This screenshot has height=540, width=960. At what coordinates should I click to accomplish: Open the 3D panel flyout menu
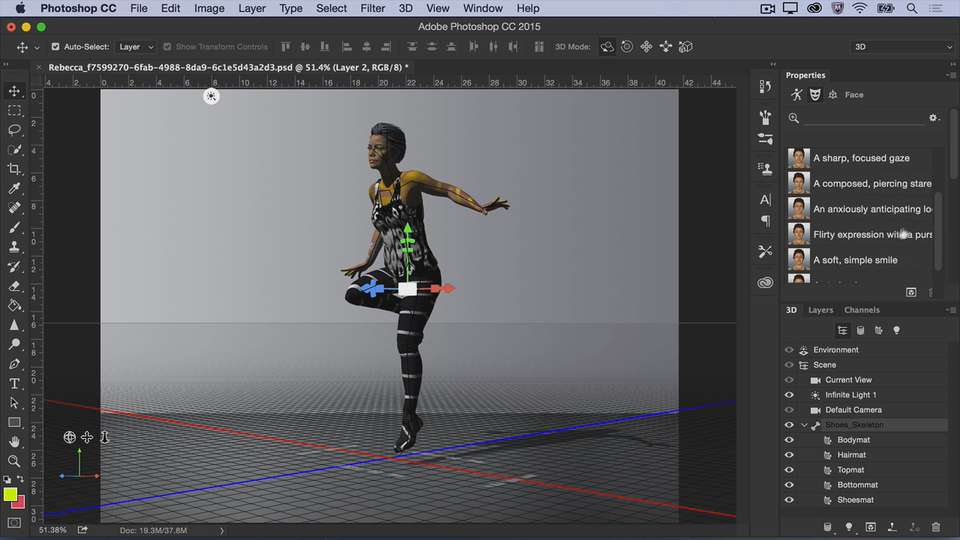950,310
